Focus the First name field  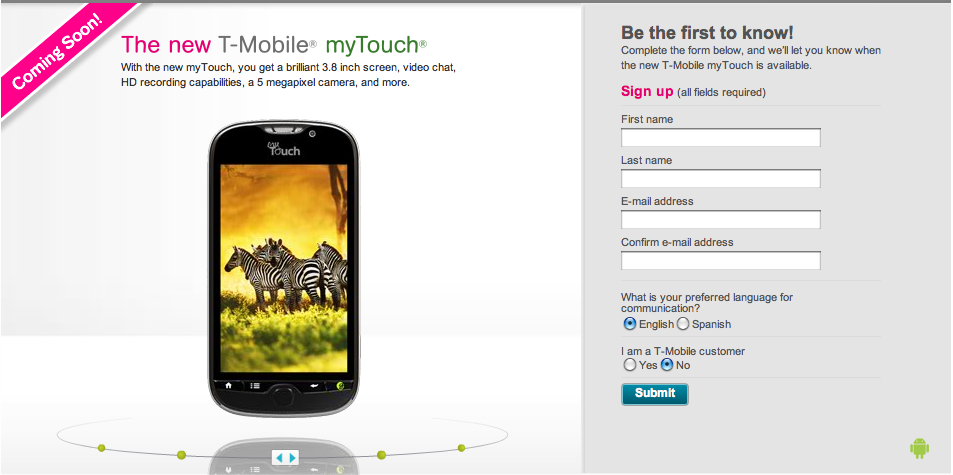tap(721, 137)
